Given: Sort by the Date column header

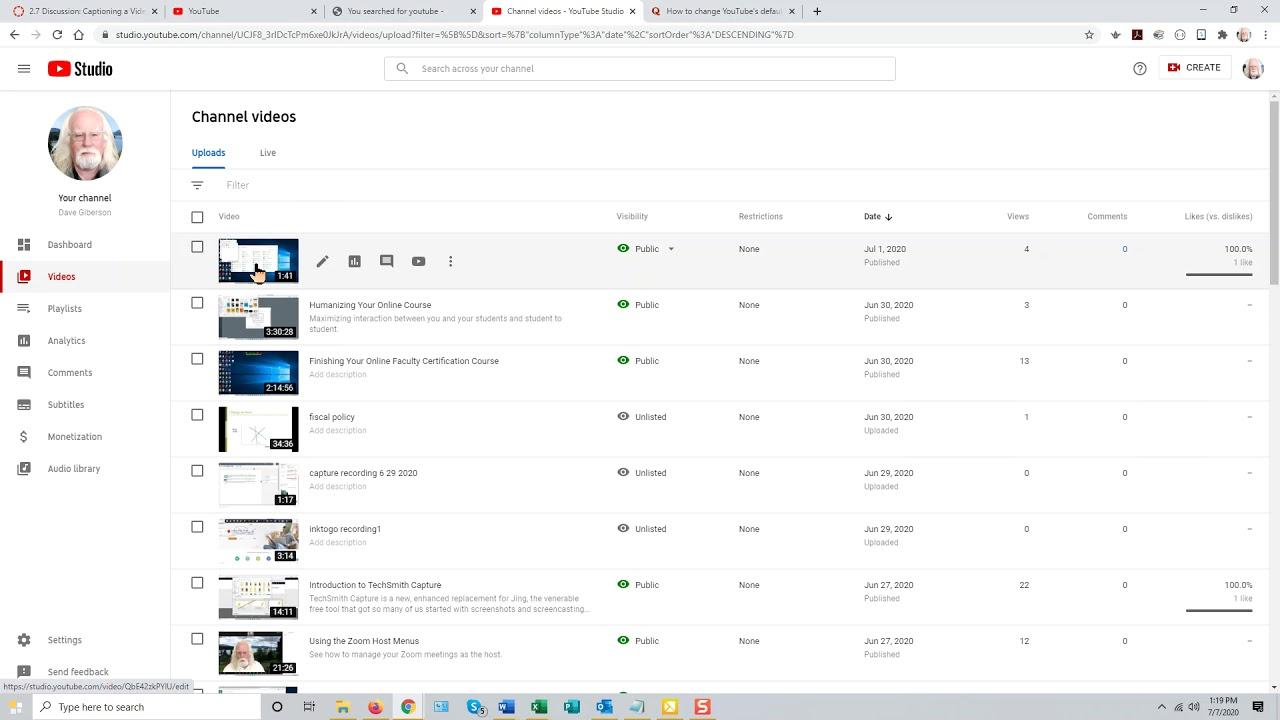Looking at the screenshot, I should coord(878,216).
